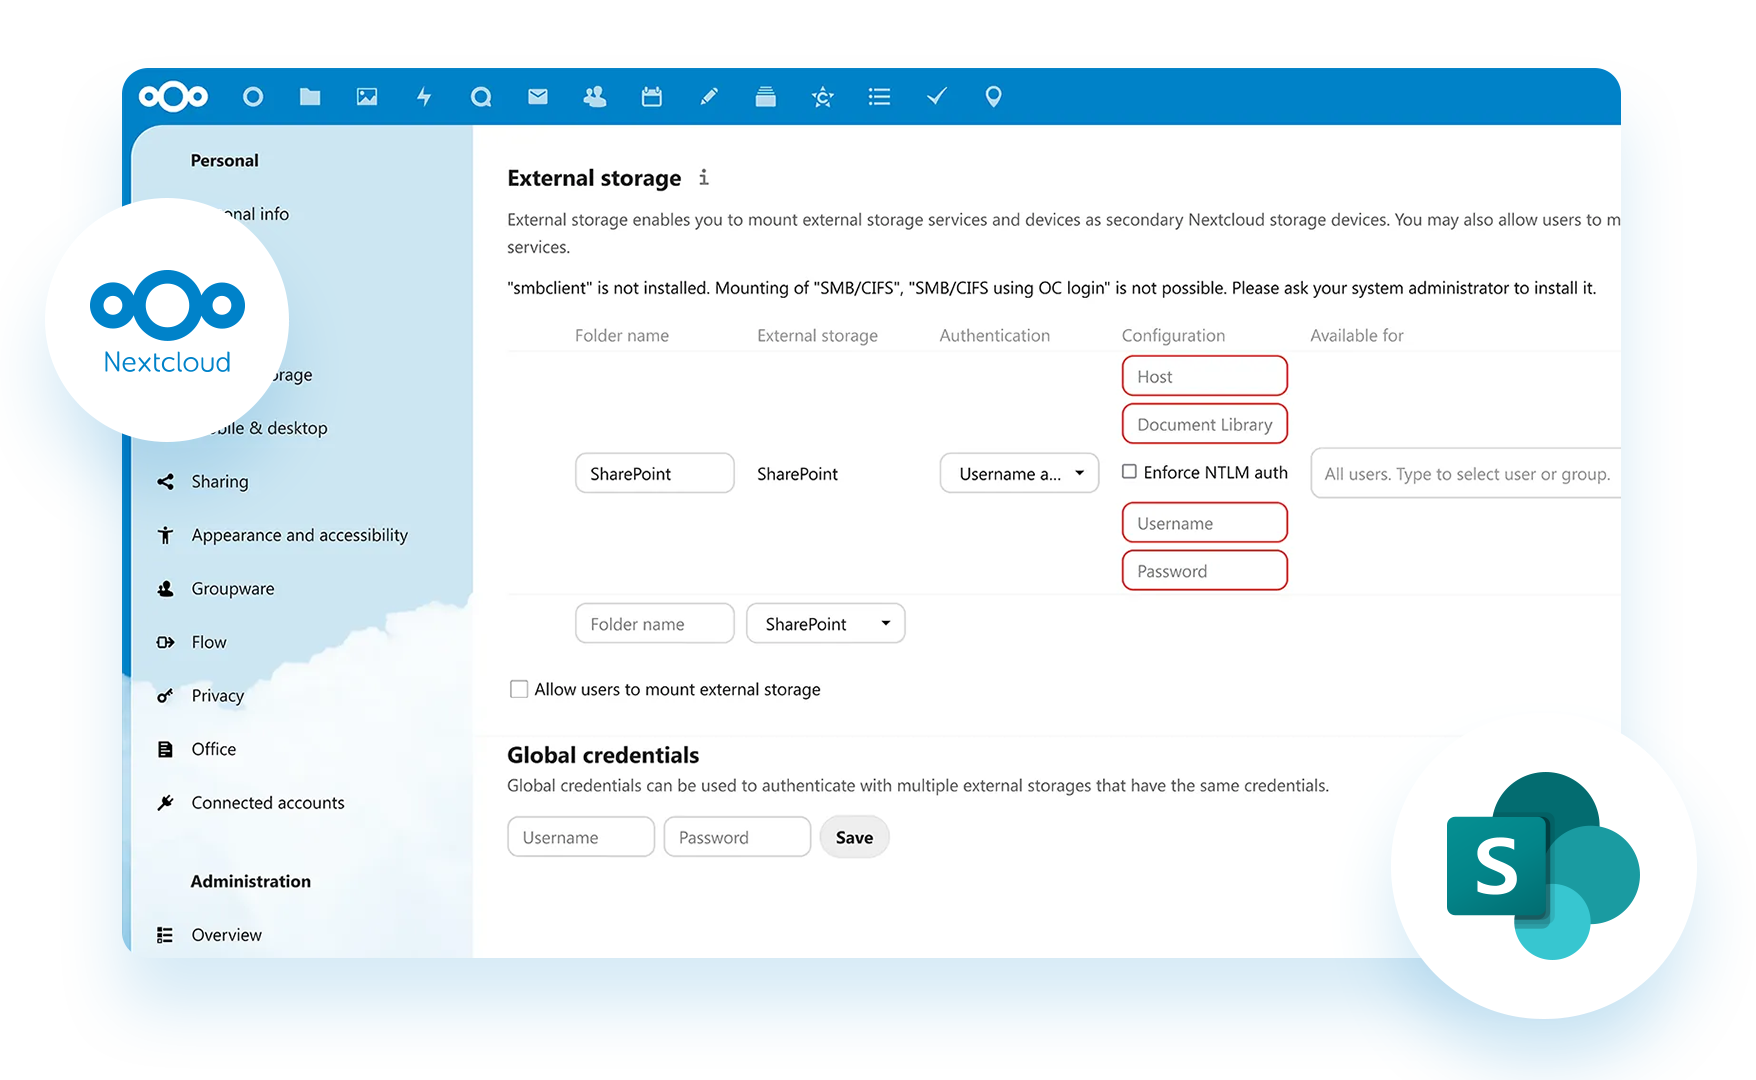Screen dimensions: 1756x1080
Task: Open the Photos app icon
Action: click(367, 96)
